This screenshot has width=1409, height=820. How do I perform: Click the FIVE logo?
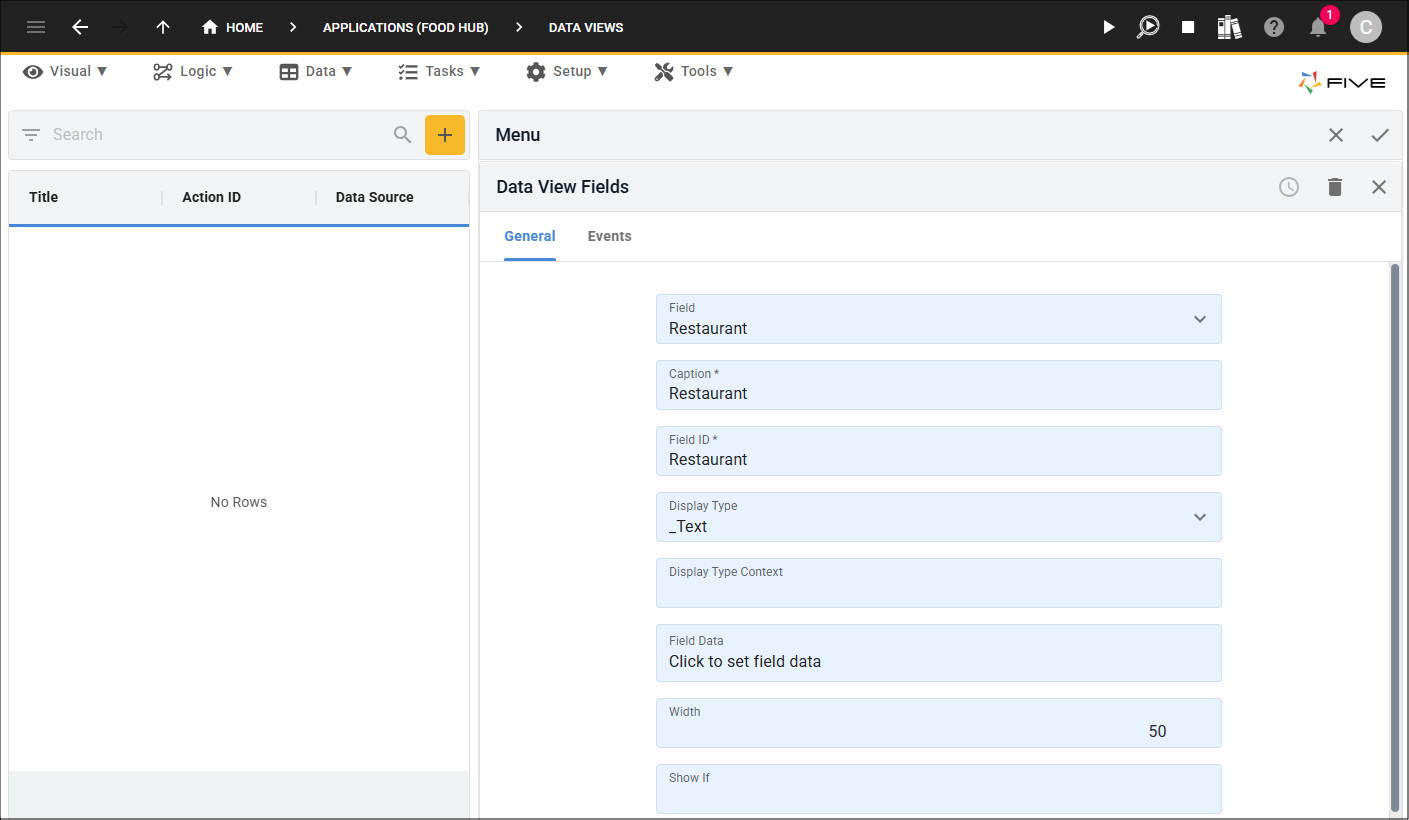coord(1342,83)
